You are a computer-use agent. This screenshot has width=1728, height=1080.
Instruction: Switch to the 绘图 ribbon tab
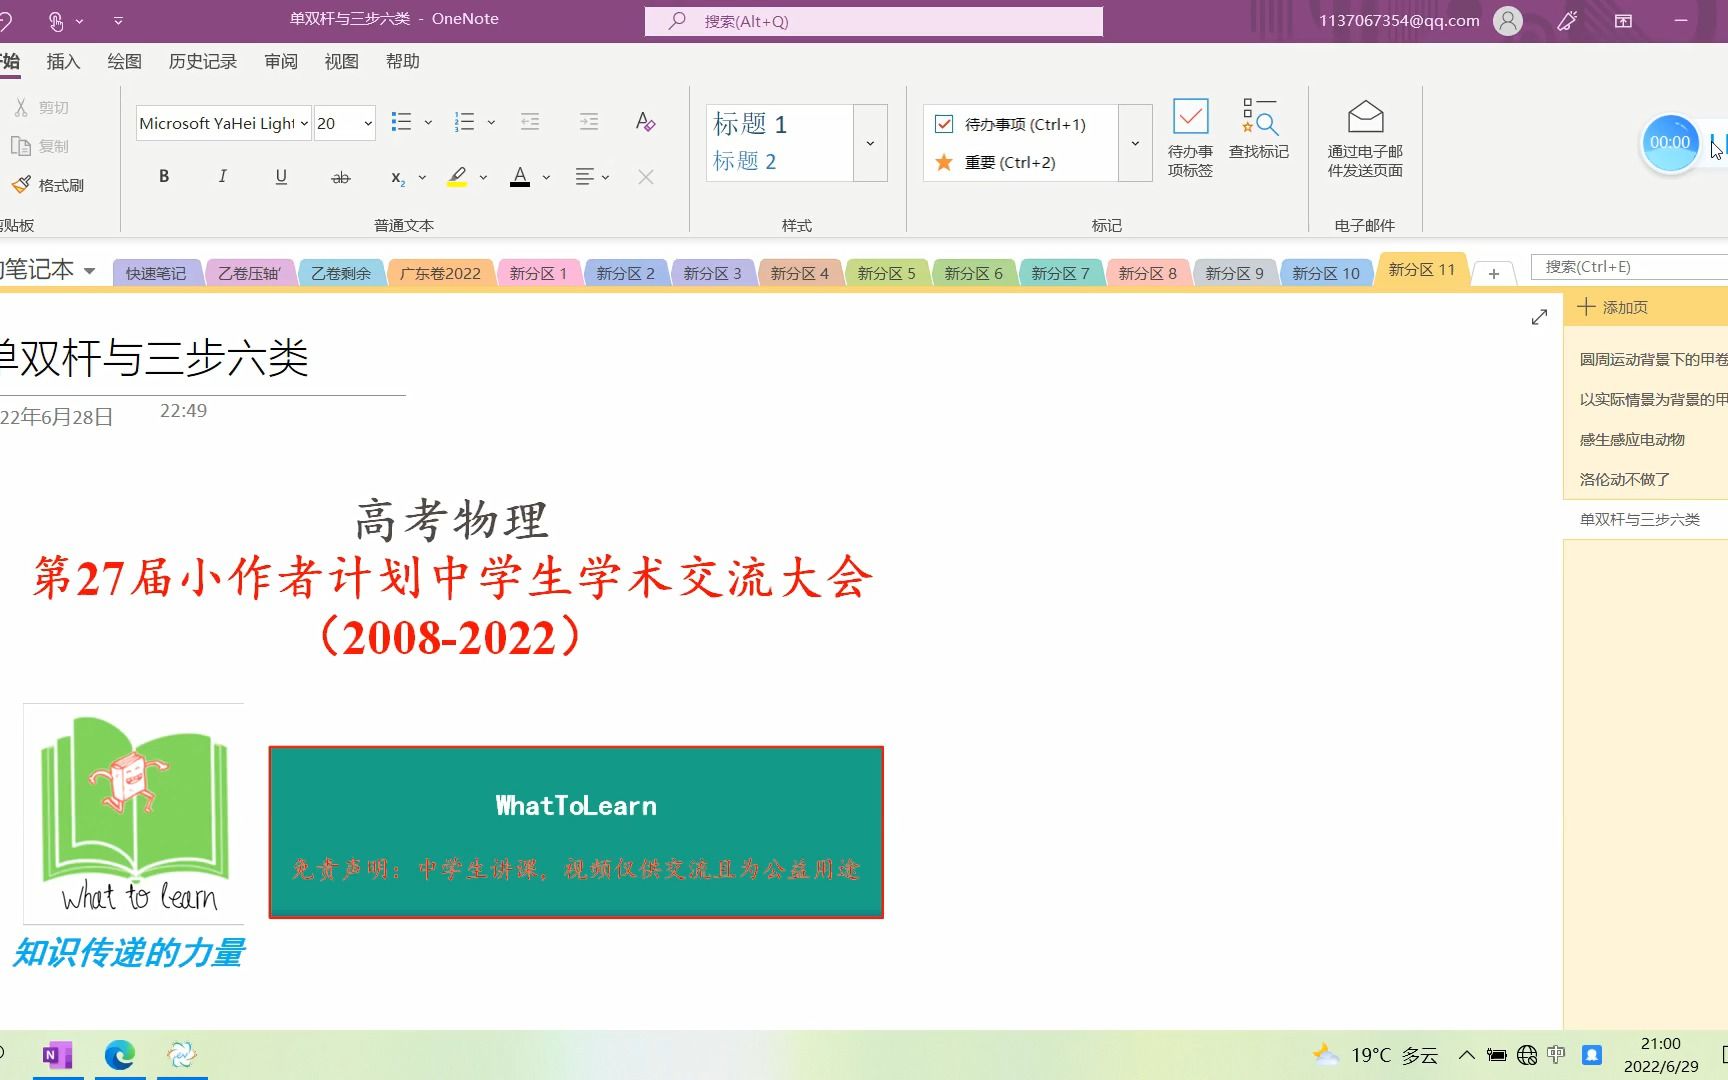pyautogui.click(x=123, y=61)
